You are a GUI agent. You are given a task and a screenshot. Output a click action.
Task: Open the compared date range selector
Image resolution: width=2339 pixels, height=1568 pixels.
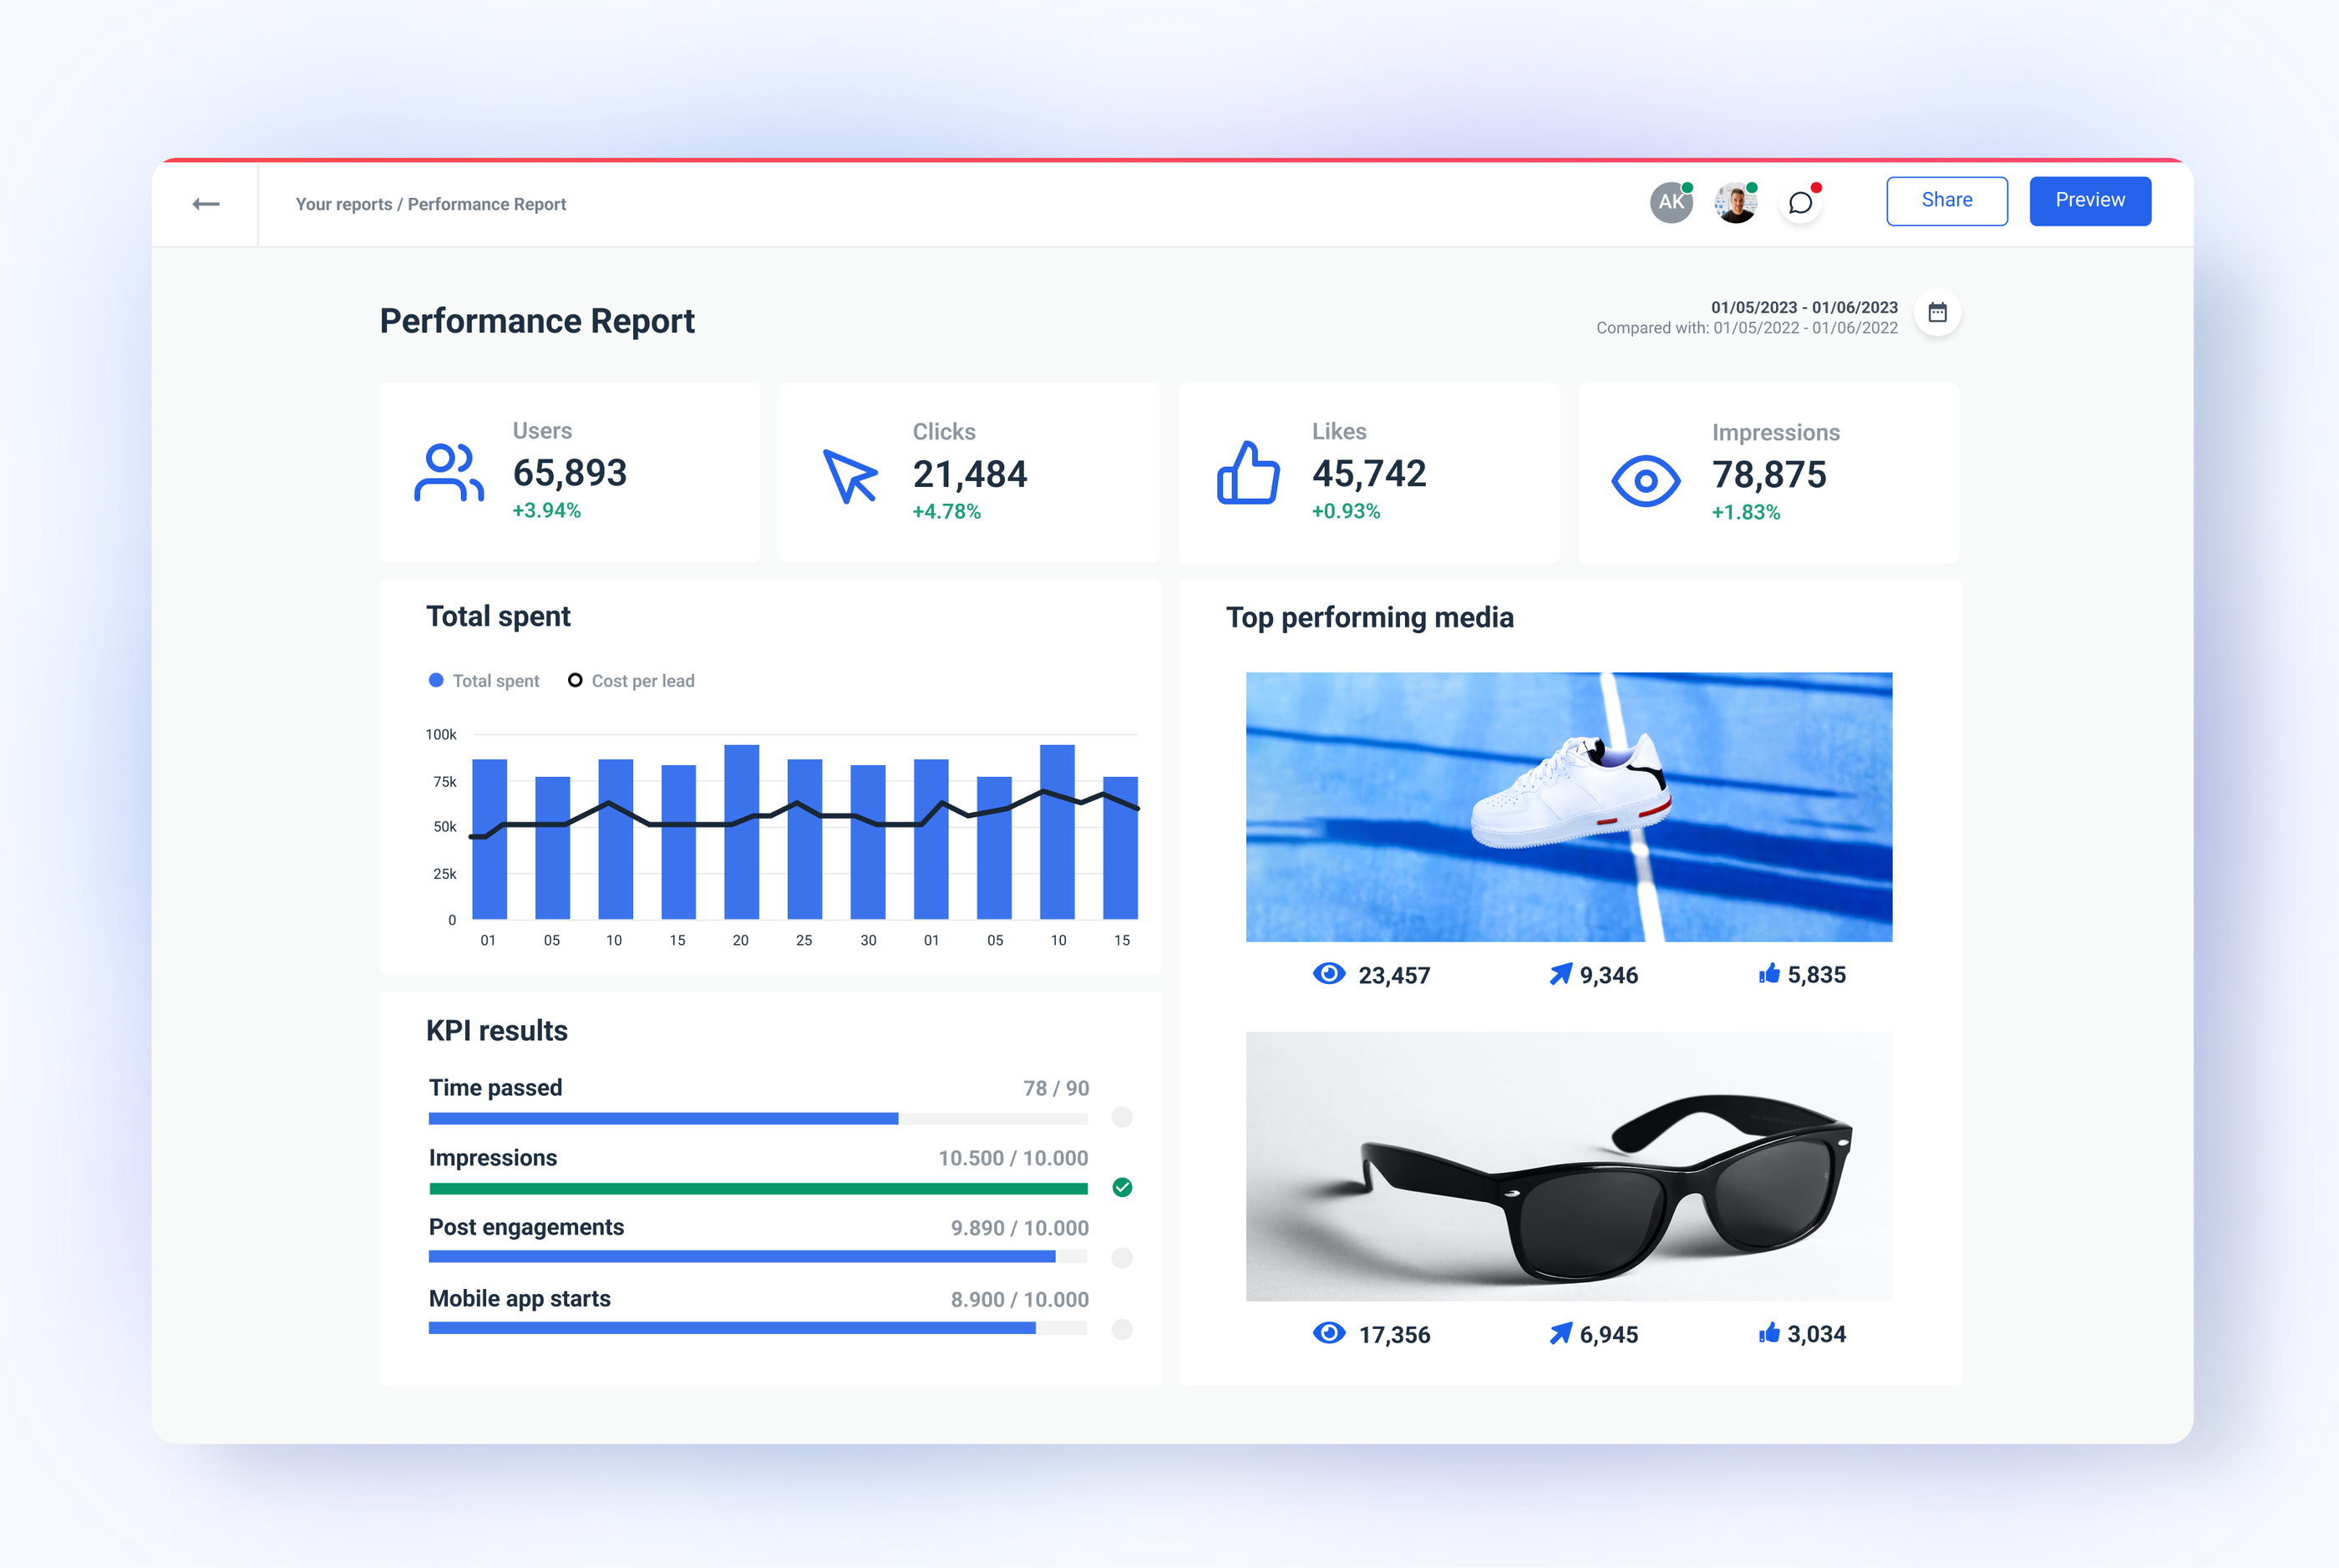1746,327
